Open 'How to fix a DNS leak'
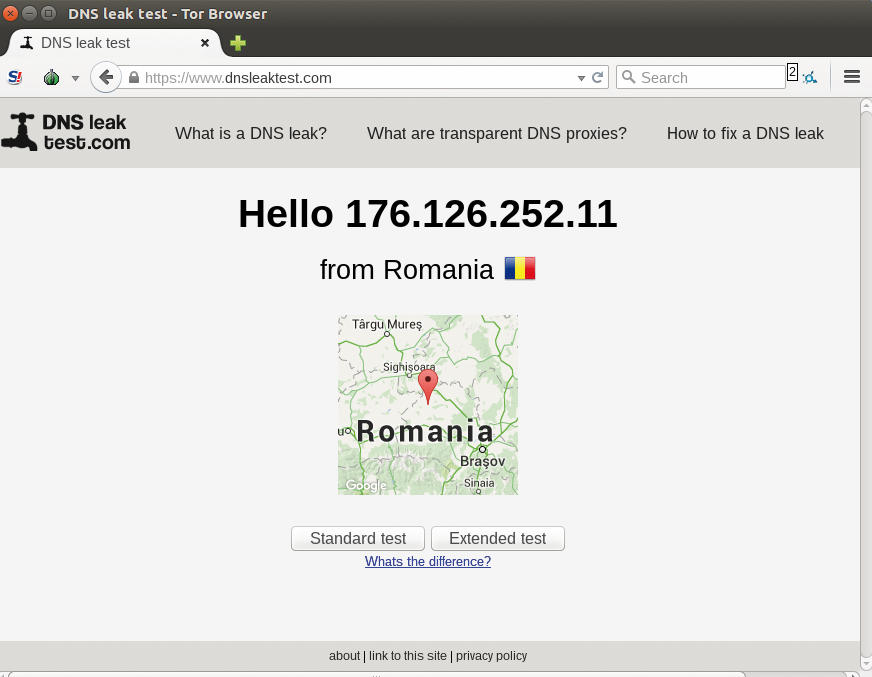This screenshot has height=677, width=872. click(745, 134)
